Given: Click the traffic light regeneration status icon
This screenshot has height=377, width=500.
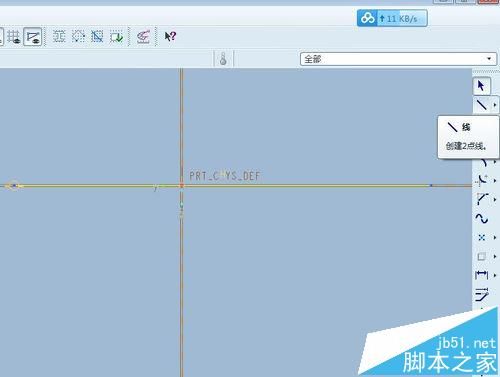Looking at the screenshot, I should tap(223, 59).
